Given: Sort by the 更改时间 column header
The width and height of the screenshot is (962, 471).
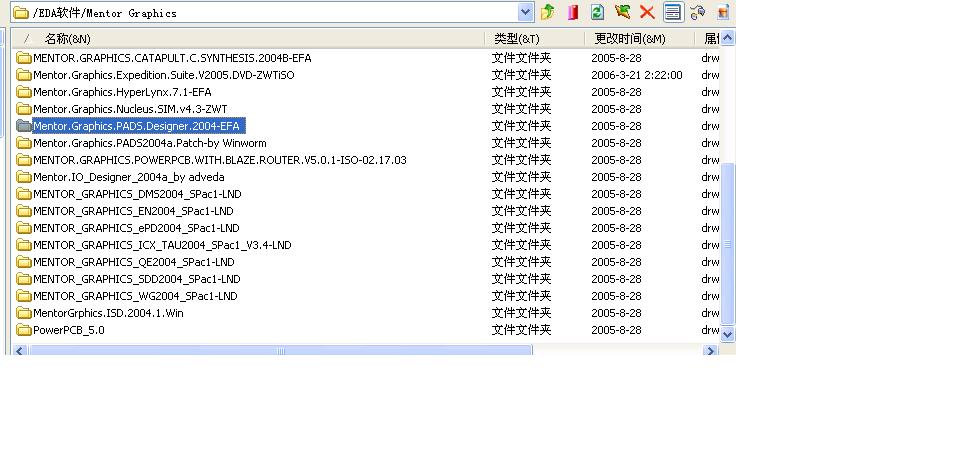Looking at the screenshot, I should tap(629, 39).
